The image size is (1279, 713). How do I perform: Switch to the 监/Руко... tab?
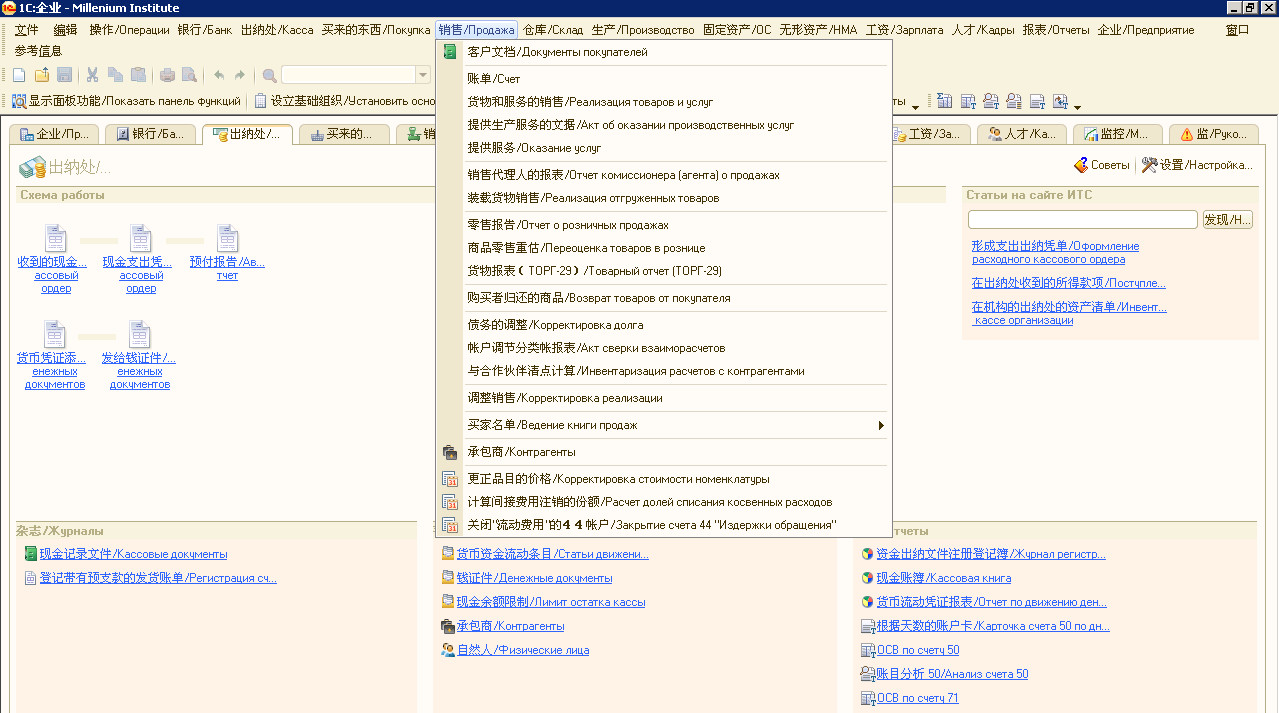[1213, 134]
